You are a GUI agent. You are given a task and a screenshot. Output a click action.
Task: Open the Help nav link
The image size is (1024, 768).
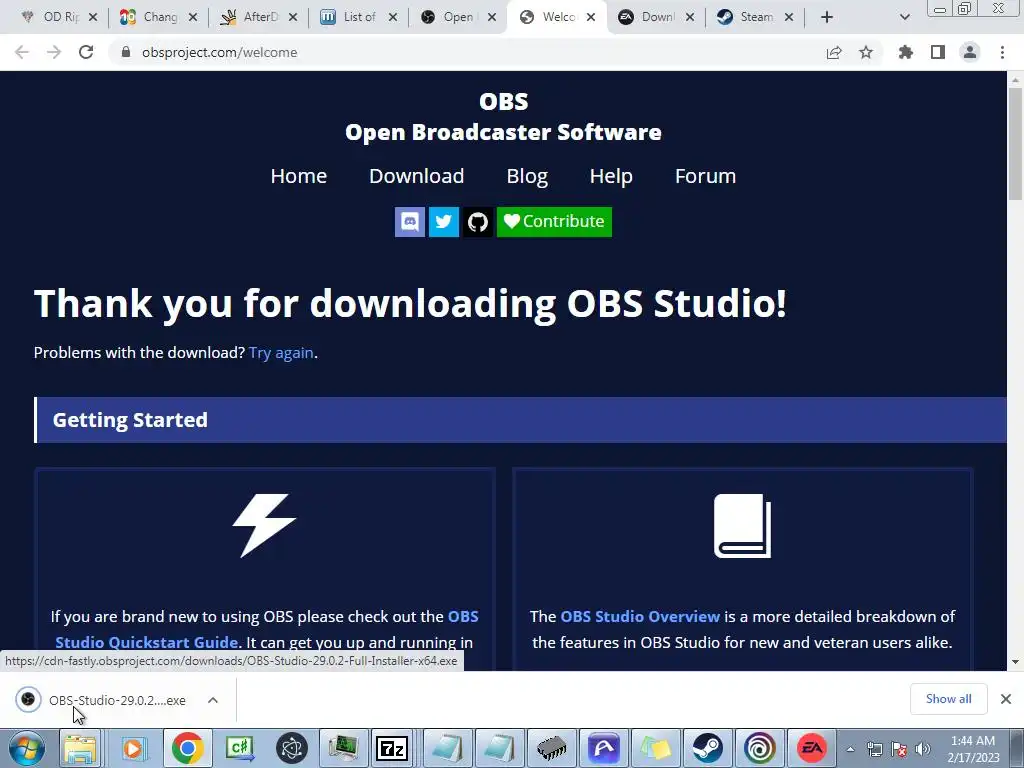pos(611,176)
